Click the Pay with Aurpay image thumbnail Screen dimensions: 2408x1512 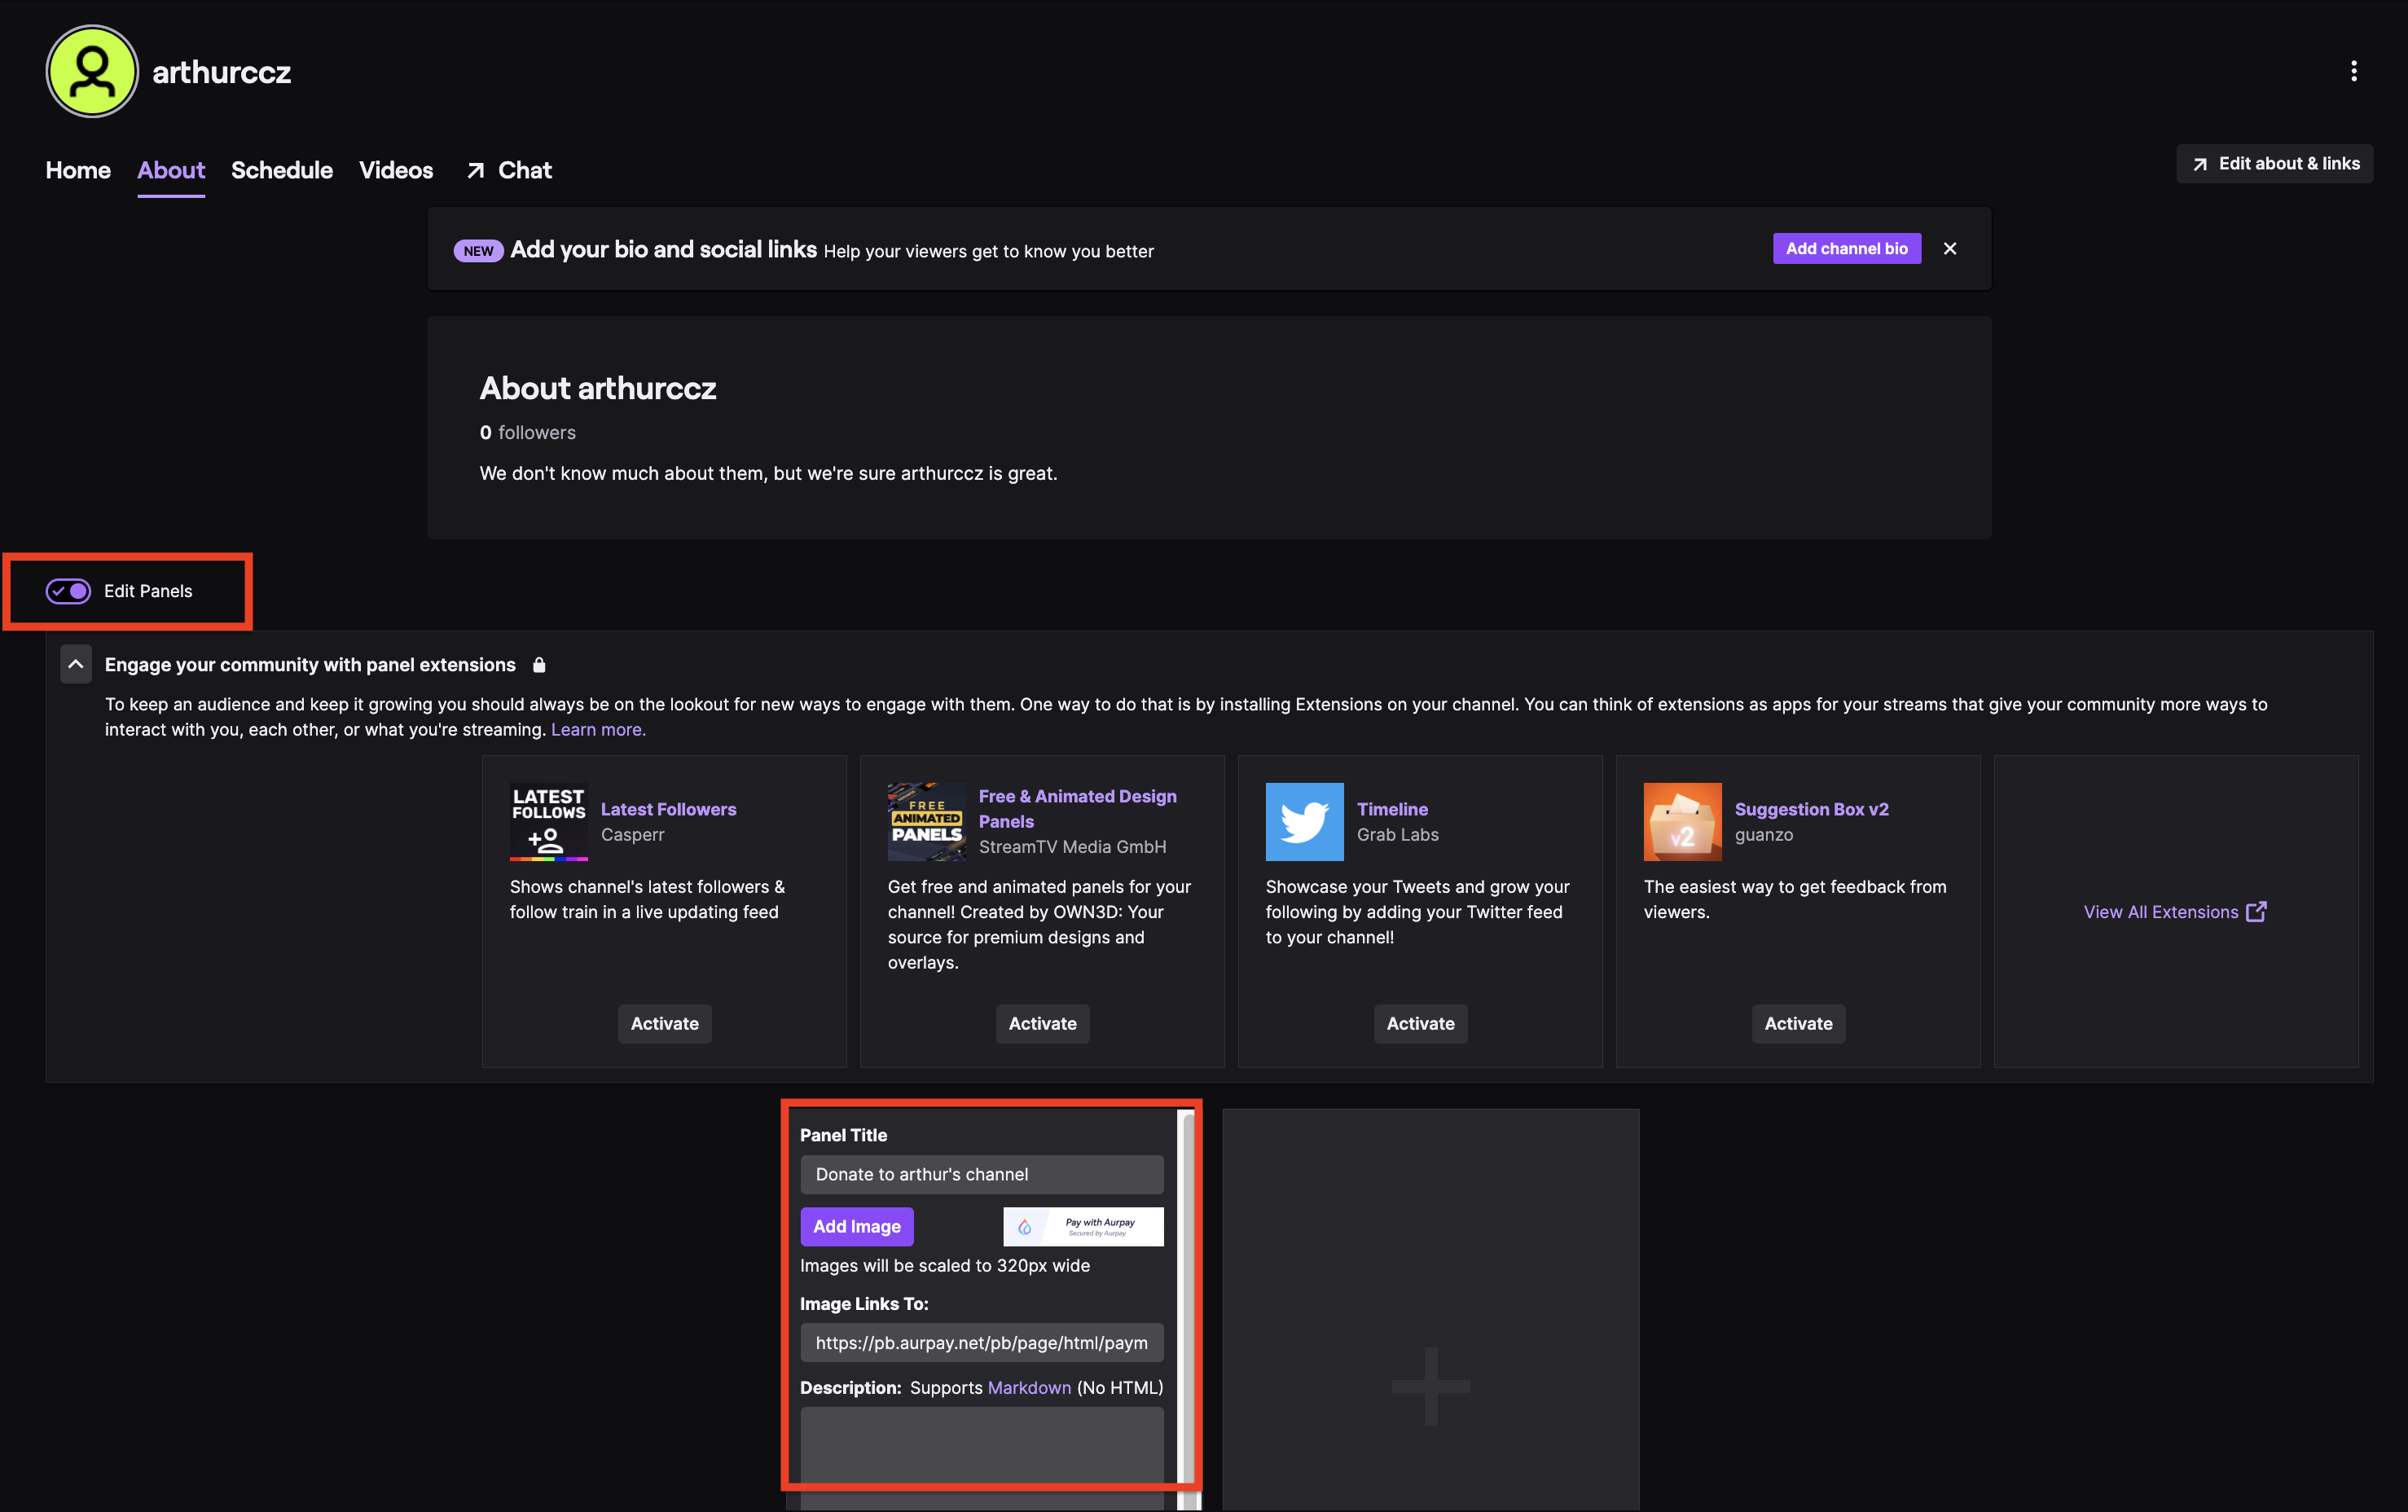click(1083, 1226)
